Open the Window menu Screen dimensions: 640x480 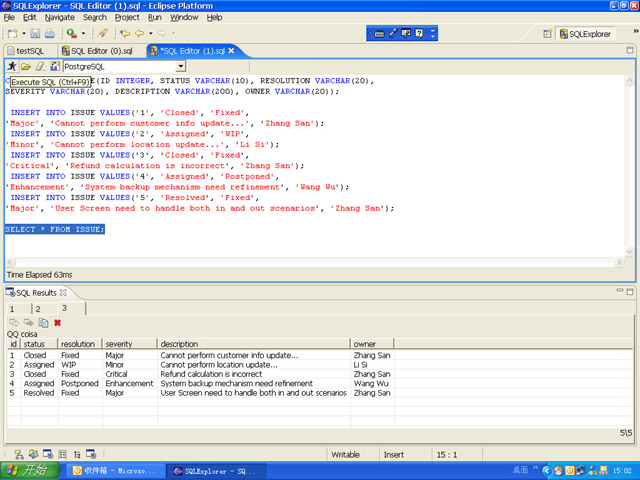pos(184,18)
